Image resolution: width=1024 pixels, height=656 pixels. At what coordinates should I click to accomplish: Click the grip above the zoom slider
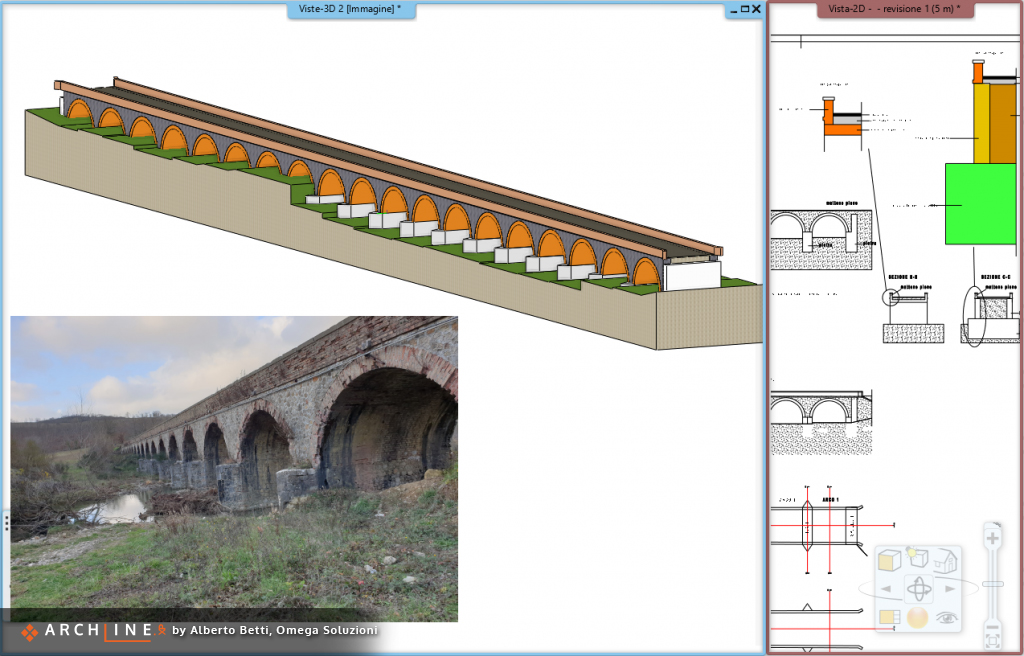[x=993, y=524]
